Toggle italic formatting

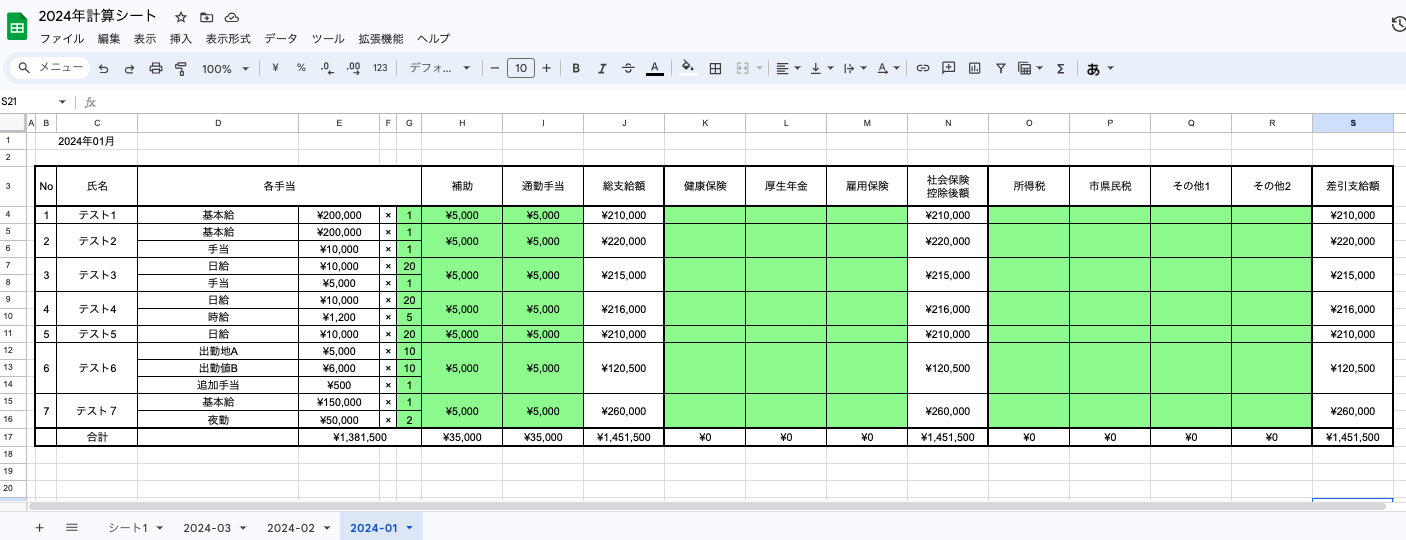[602, 69]
